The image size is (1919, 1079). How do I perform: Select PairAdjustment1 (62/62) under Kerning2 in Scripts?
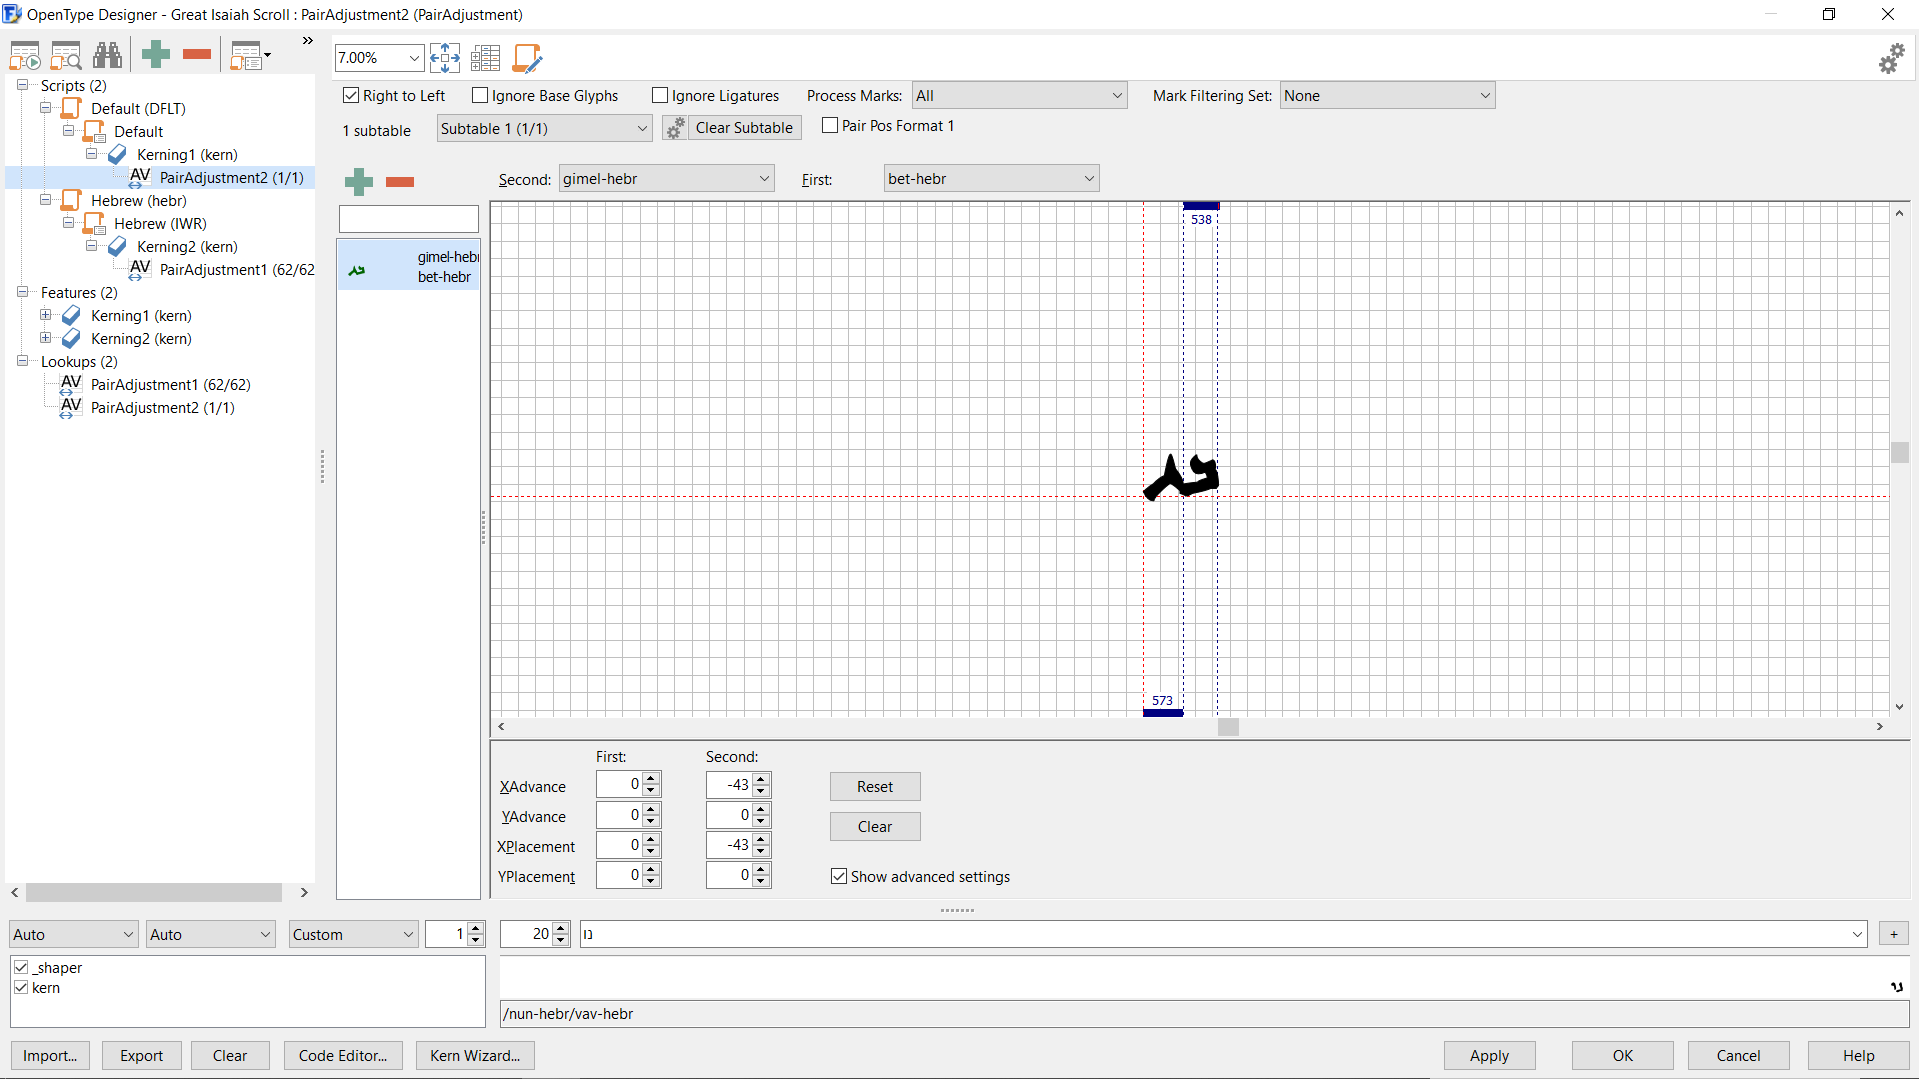[x=237, y=269]
